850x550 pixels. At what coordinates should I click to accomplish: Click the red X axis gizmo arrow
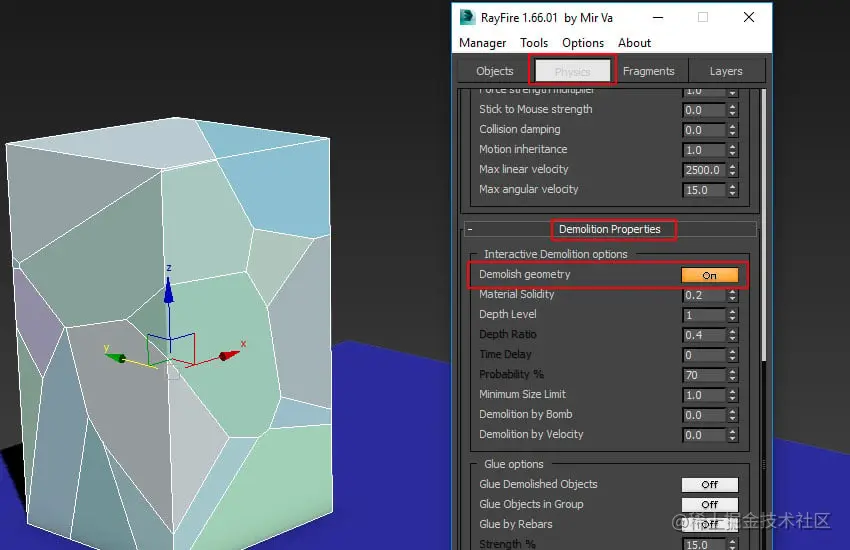tap(229, 355)
